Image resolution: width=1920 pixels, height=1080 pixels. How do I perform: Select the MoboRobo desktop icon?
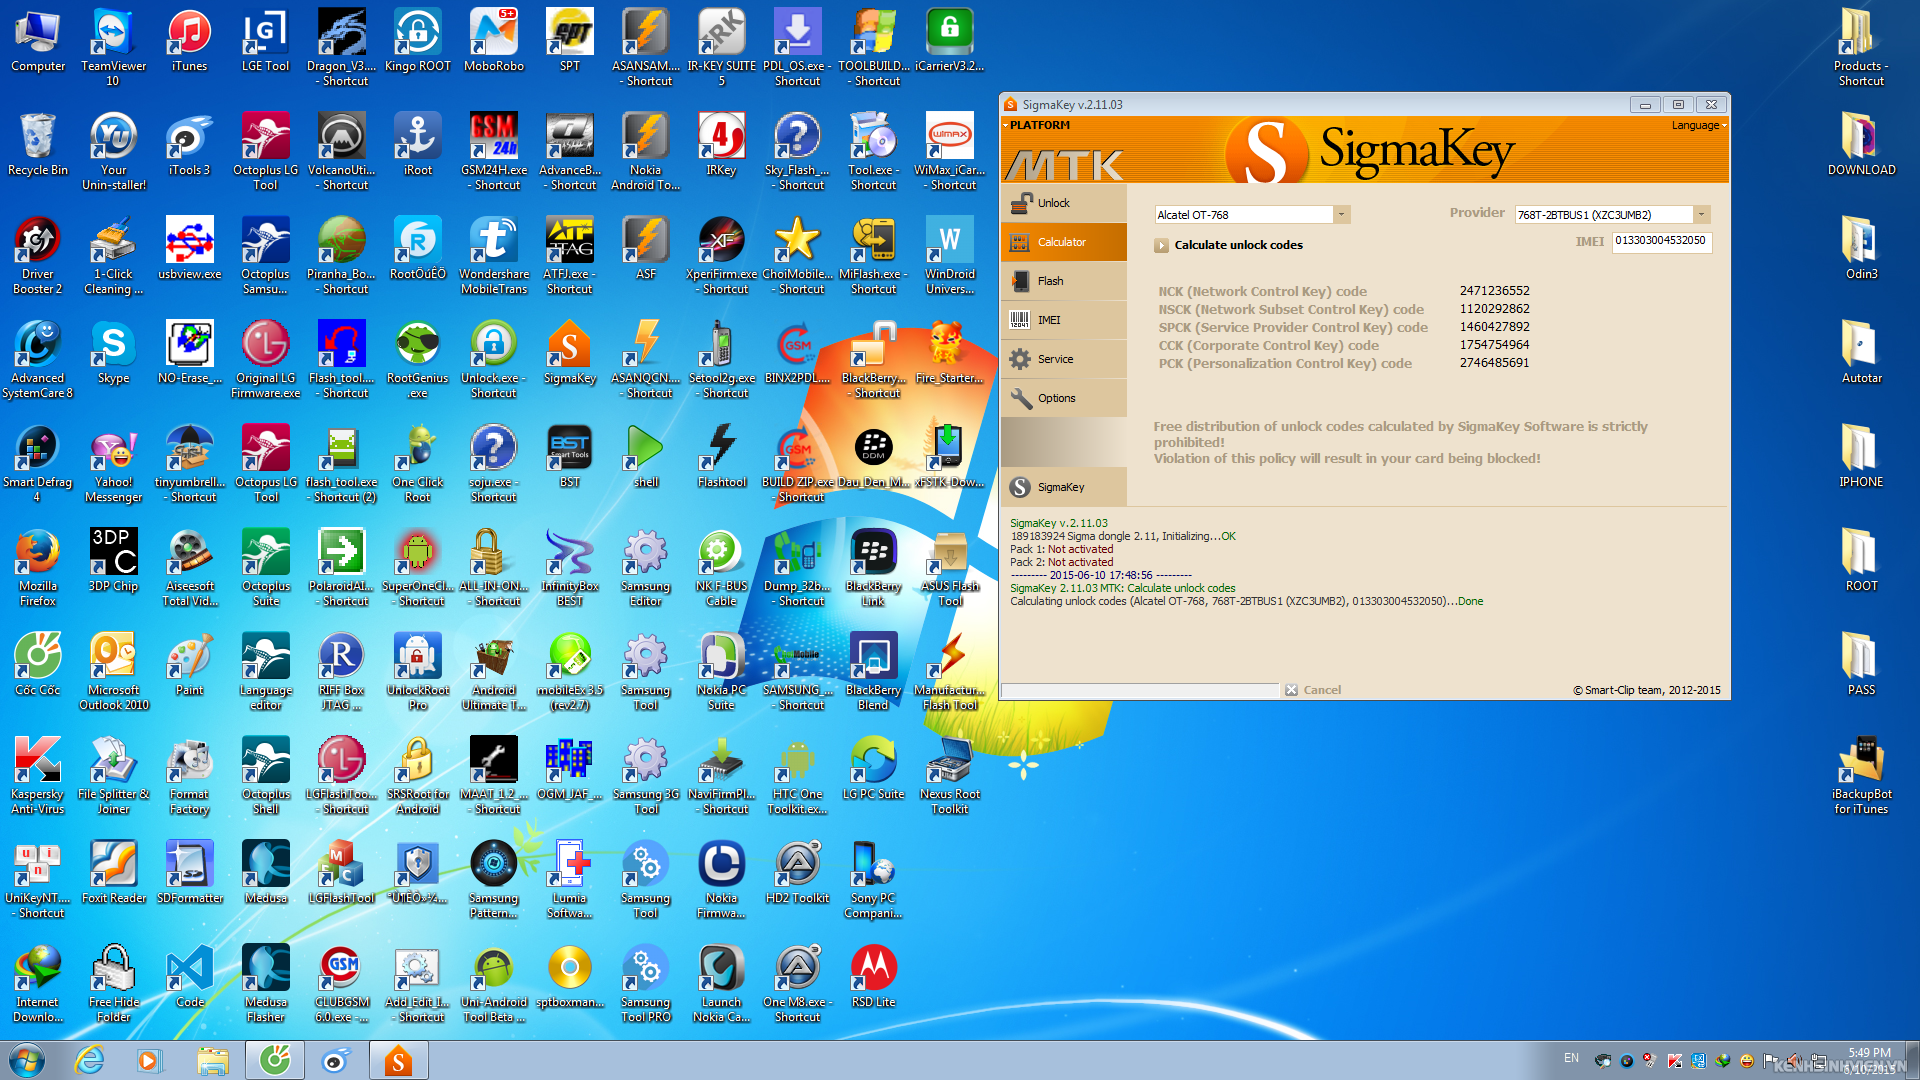pos(494,41)
